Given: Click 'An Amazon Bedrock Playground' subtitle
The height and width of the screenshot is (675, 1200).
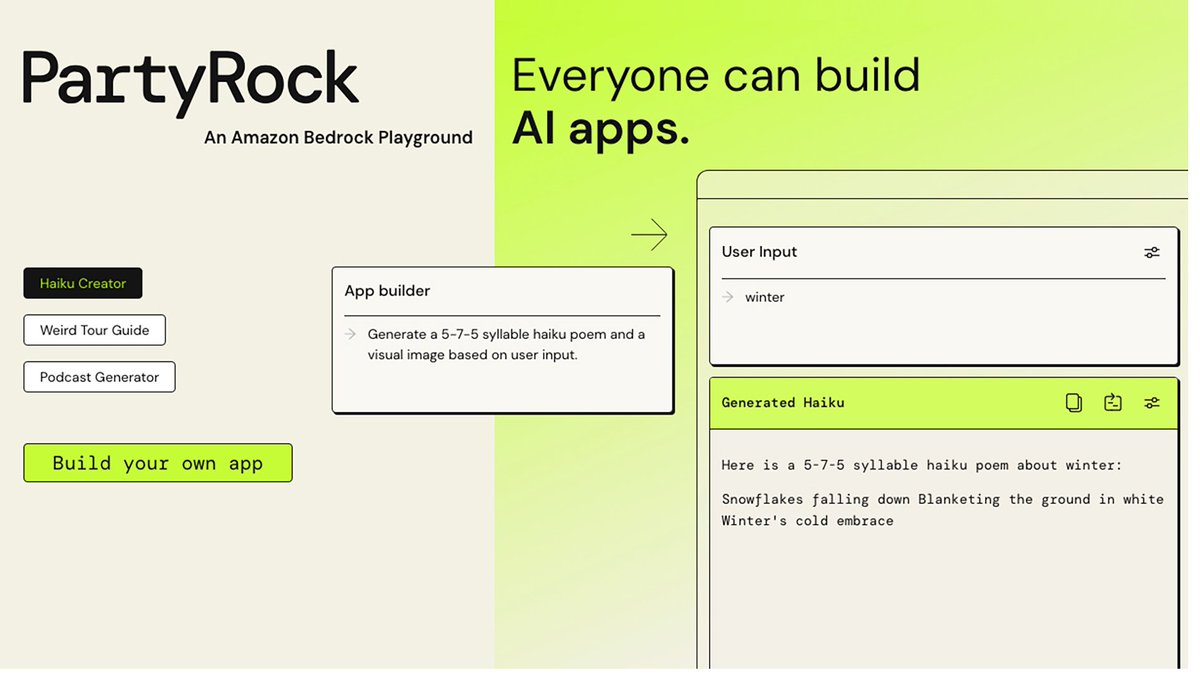Looking at the screenshot, I should (338, 138).
